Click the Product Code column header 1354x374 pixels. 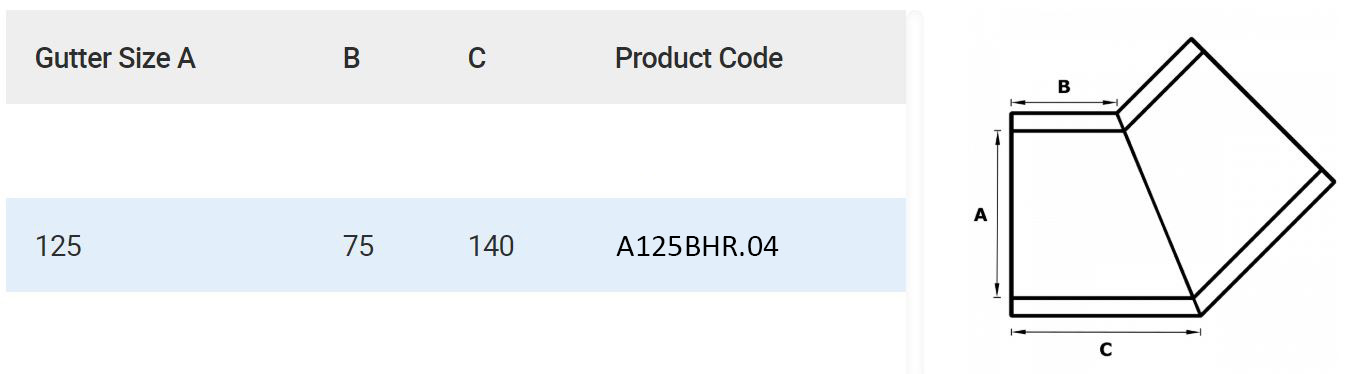pos(698,58)
